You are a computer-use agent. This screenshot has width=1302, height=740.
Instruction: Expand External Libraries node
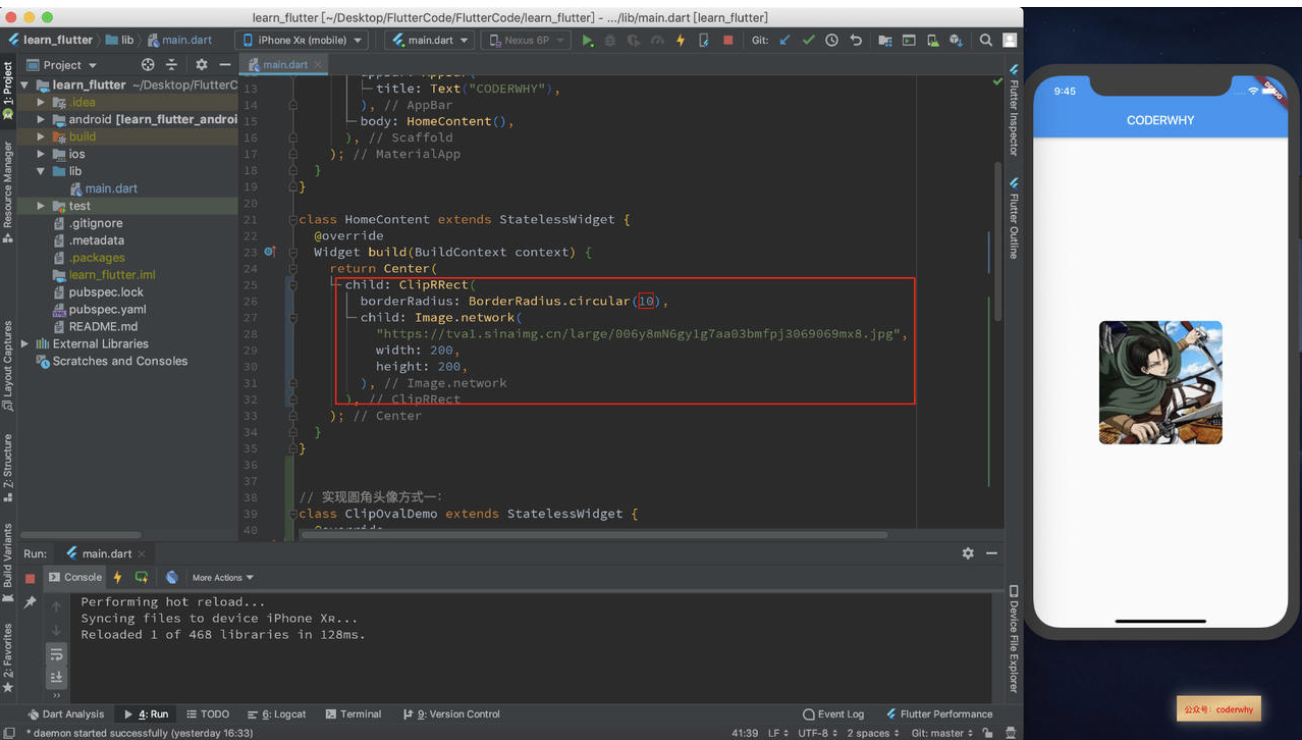pos(25,343)
